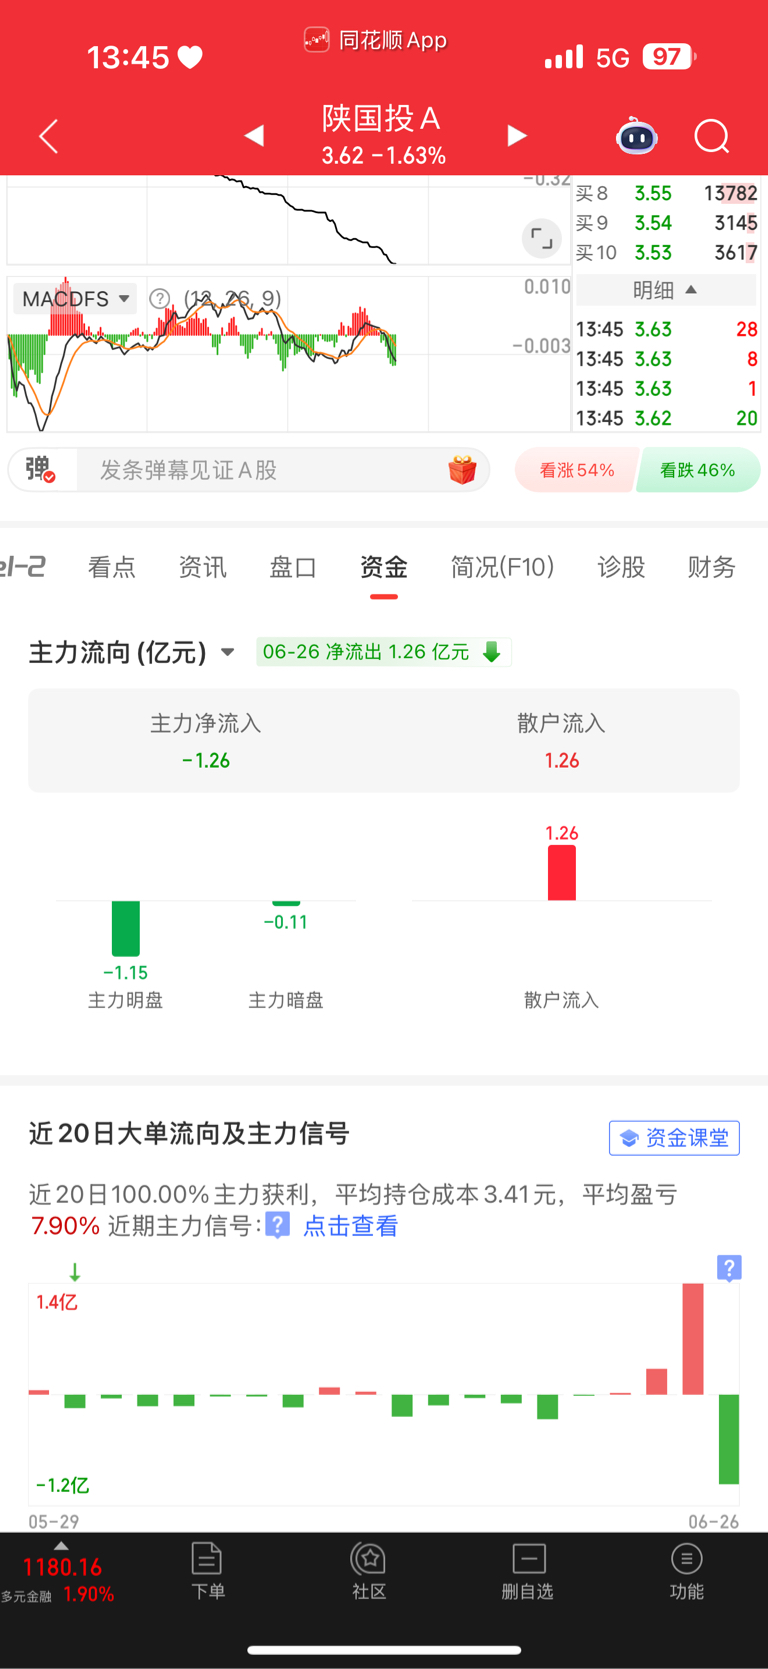Collapse the 明细 details expander
This screenshot has height=1669, width=768.
coord(665,290)
